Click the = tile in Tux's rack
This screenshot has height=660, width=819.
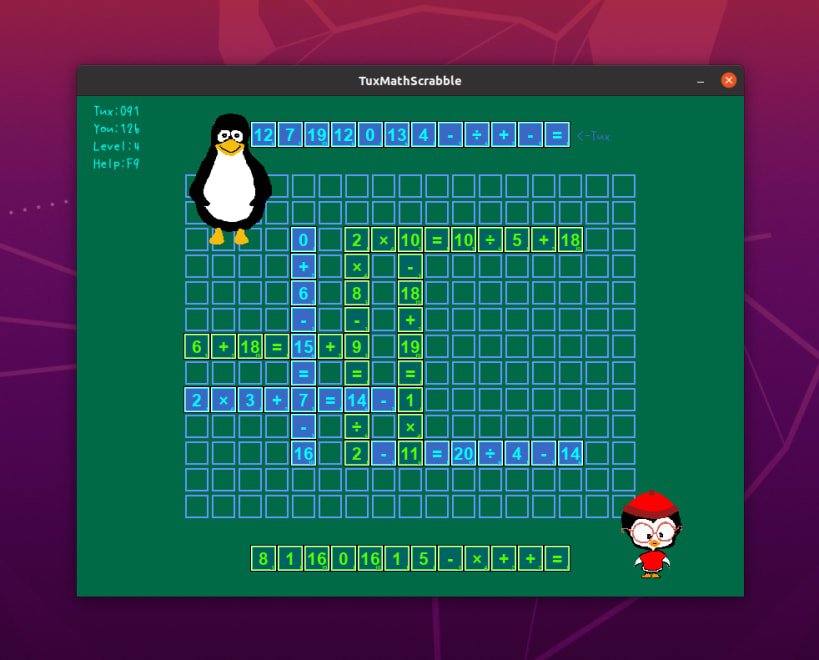pyautogui.click(x=557, y=135)
